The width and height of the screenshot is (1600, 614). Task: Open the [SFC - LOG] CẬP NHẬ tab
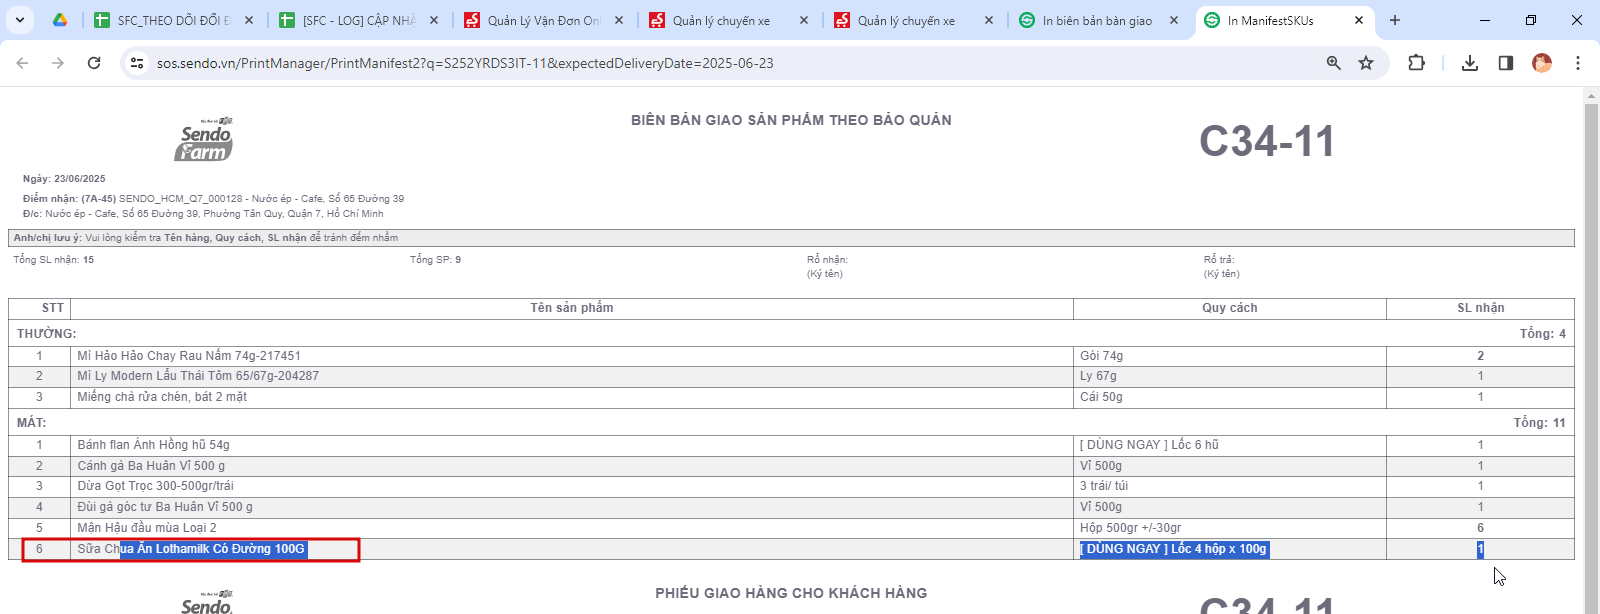359,20
